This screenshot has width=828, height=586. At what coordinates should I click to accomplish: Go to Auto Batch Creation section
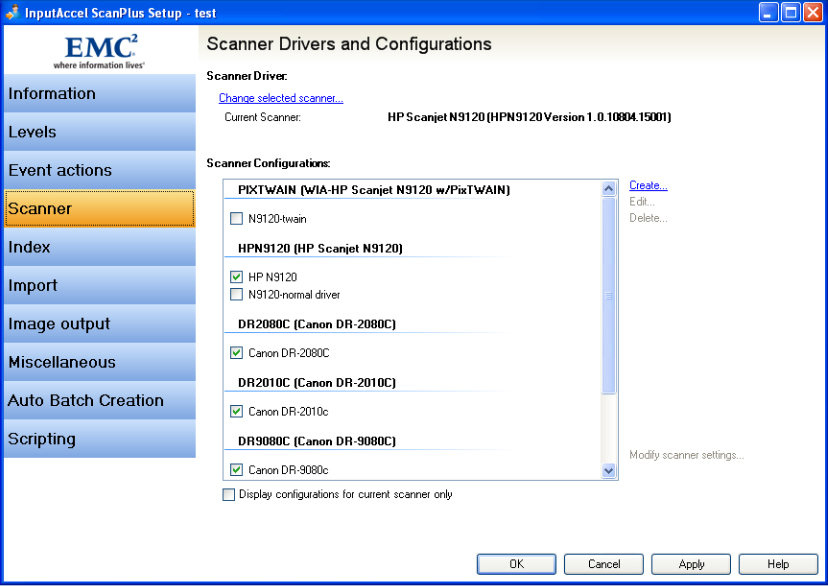click(x=99, y=401)
